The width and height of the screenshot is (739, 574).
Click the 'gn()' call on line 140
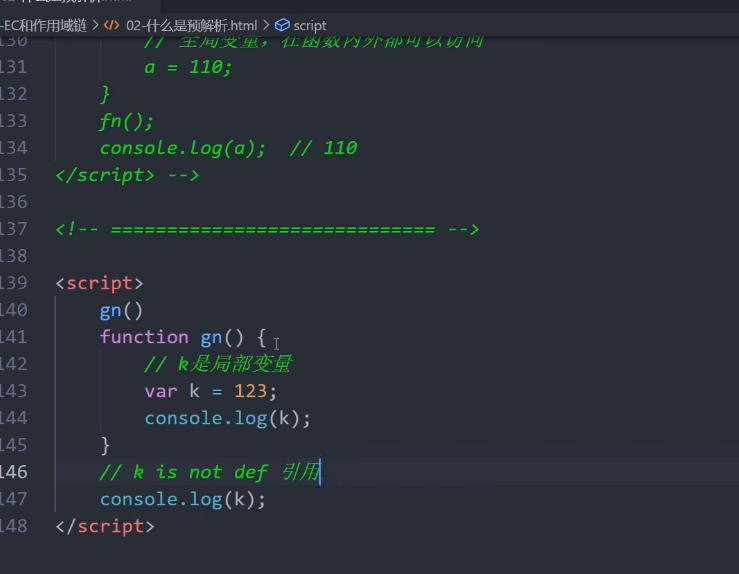[121, 311]
